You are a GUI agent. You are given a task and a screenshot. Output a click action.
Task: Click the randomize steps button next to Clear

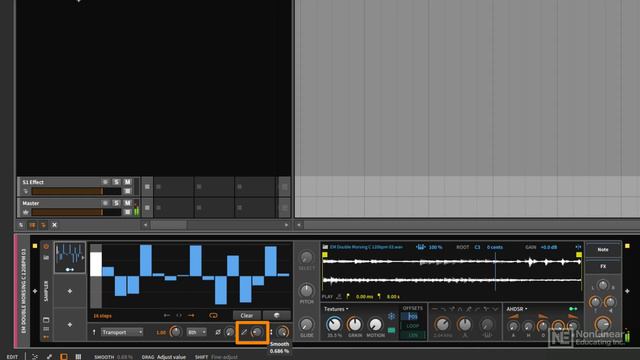tap(277, 316)
